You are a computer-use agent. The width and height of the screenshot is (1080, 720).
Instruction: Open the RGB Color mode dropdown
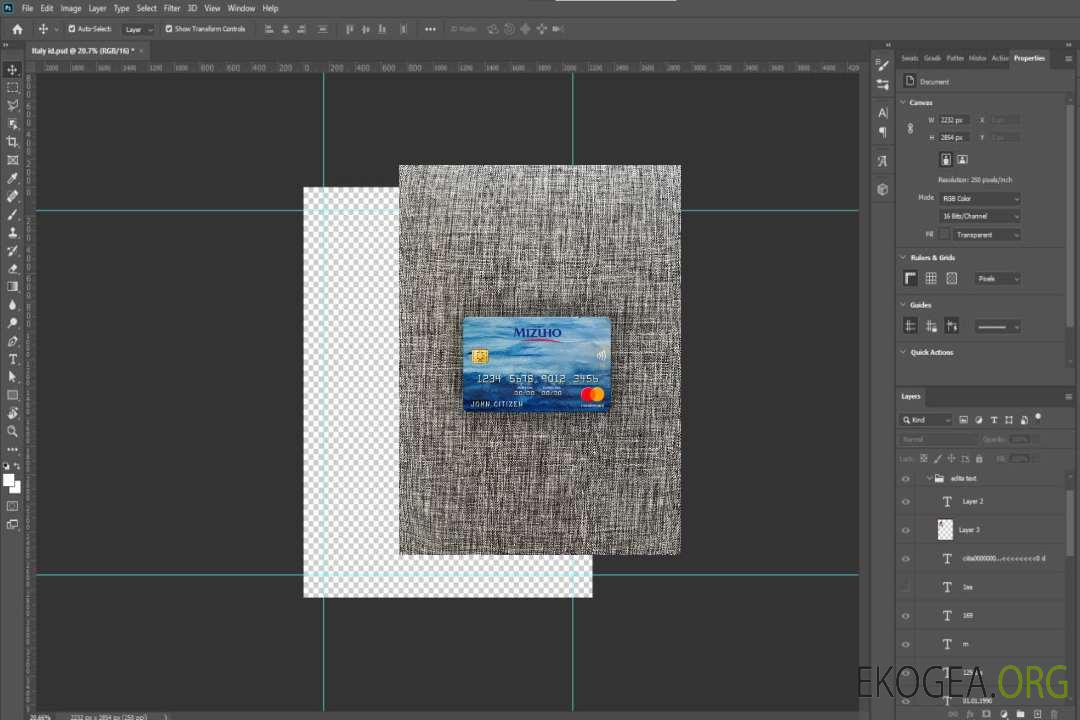(x=979, y=198)
